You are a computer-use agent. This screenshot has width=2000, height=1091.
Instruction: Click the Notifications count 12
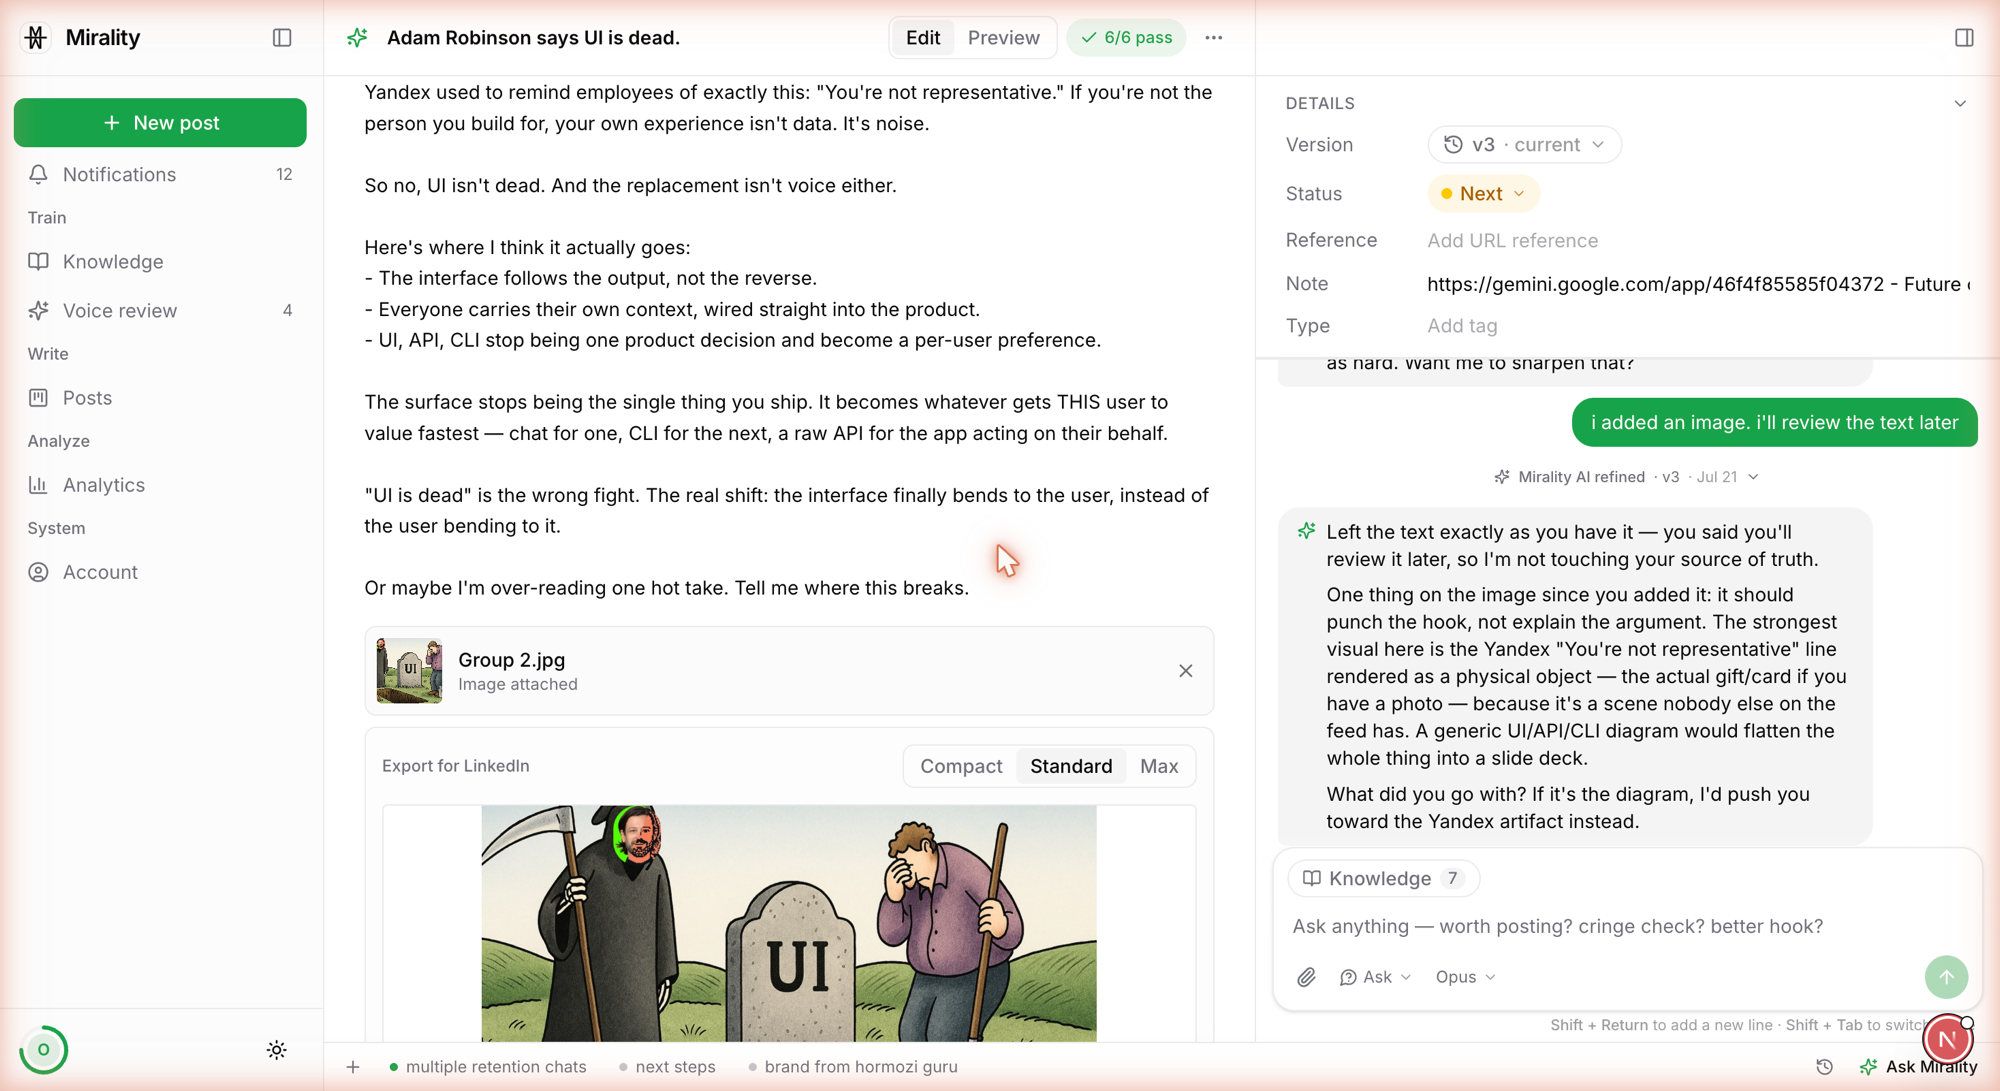[x=284, y=174]
